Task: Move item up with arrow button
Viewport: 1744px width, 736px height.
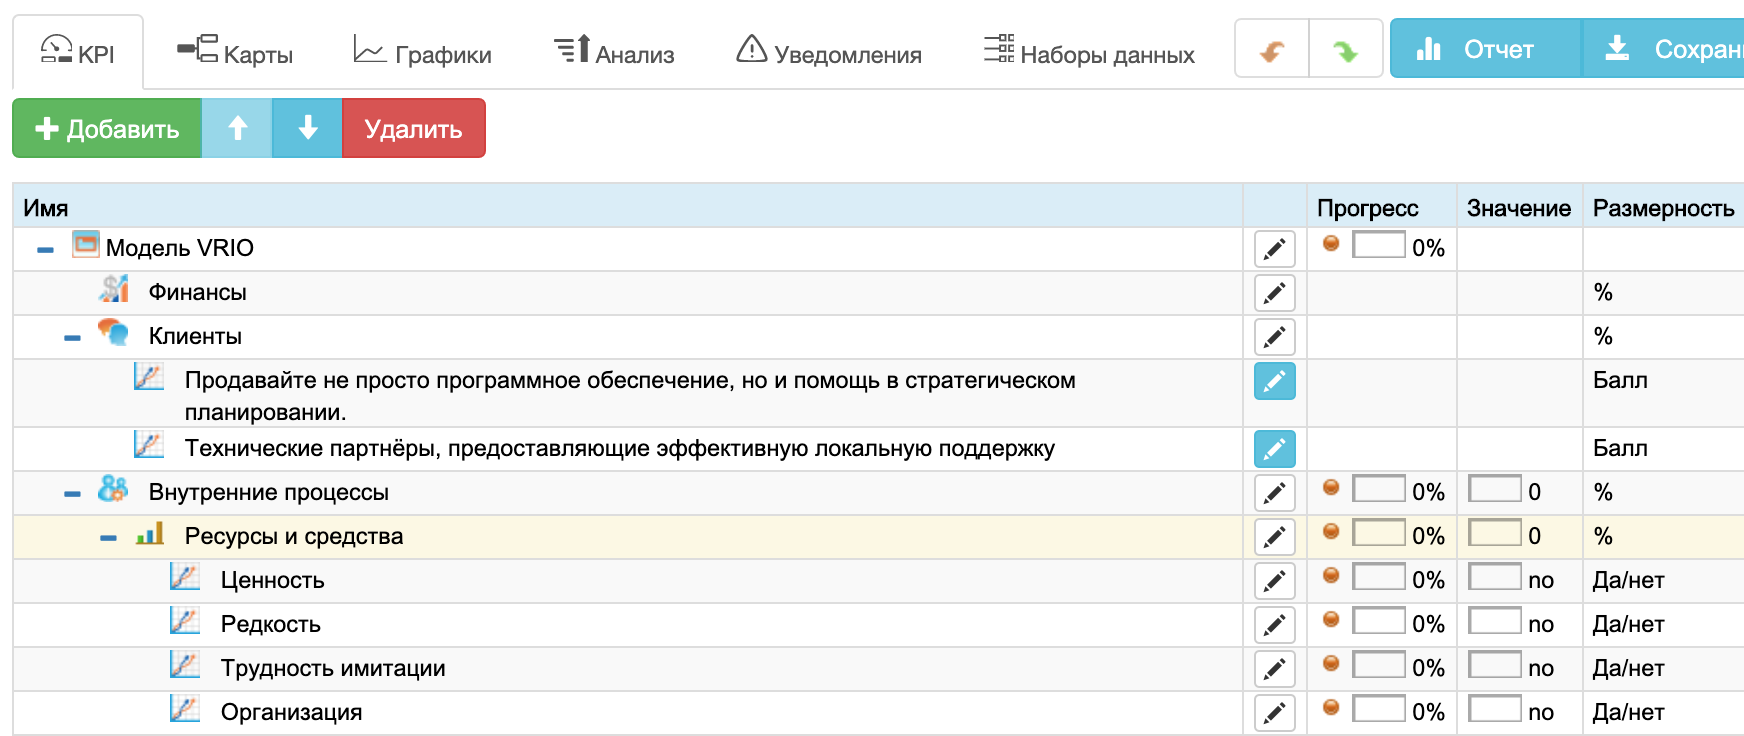Action: coord(237,128)
